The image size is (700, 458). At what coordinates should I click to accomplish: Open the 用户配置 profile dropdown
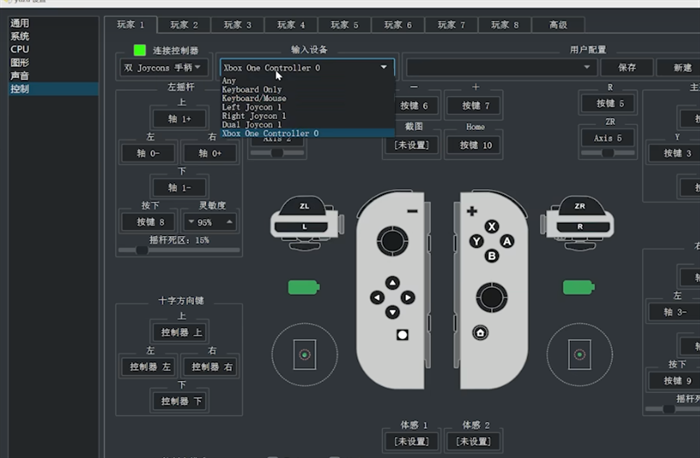pyautogui.click(x=500, y=67)
